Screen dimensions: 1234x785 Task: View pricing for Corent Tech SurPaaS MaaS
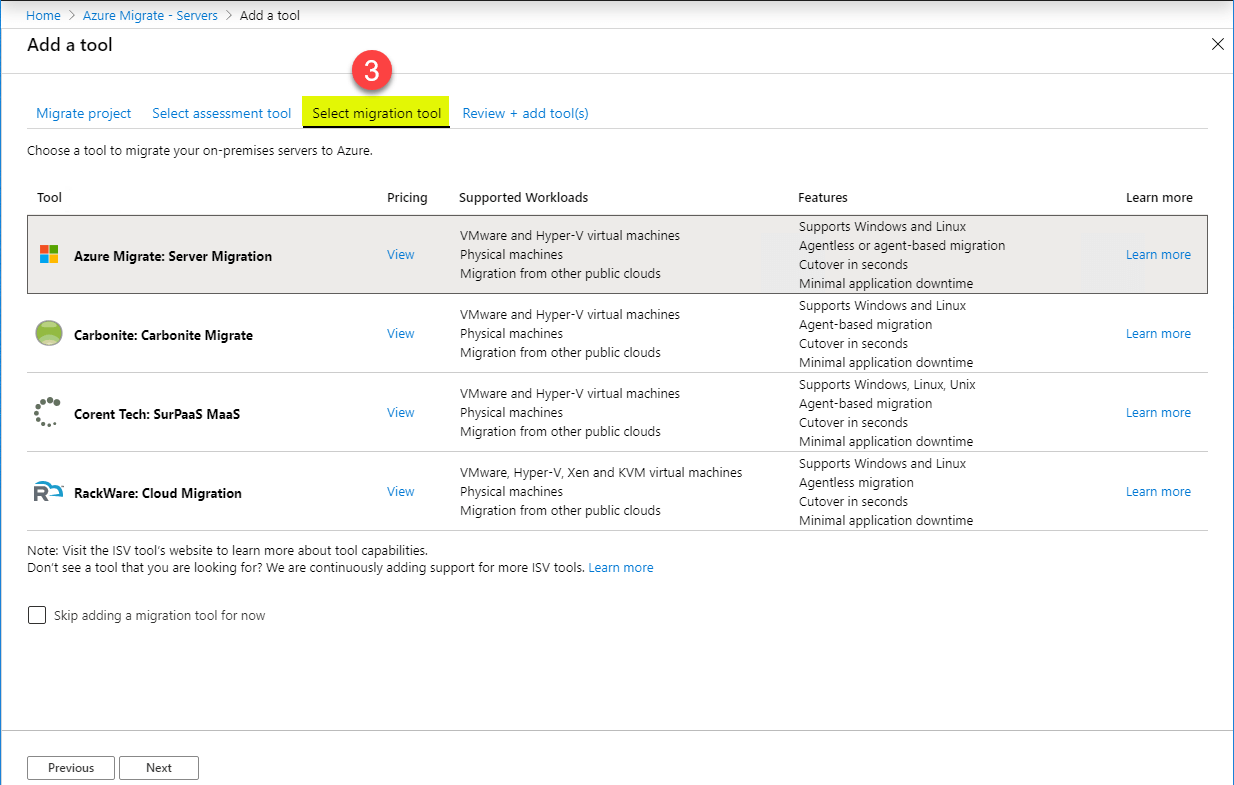400,413
